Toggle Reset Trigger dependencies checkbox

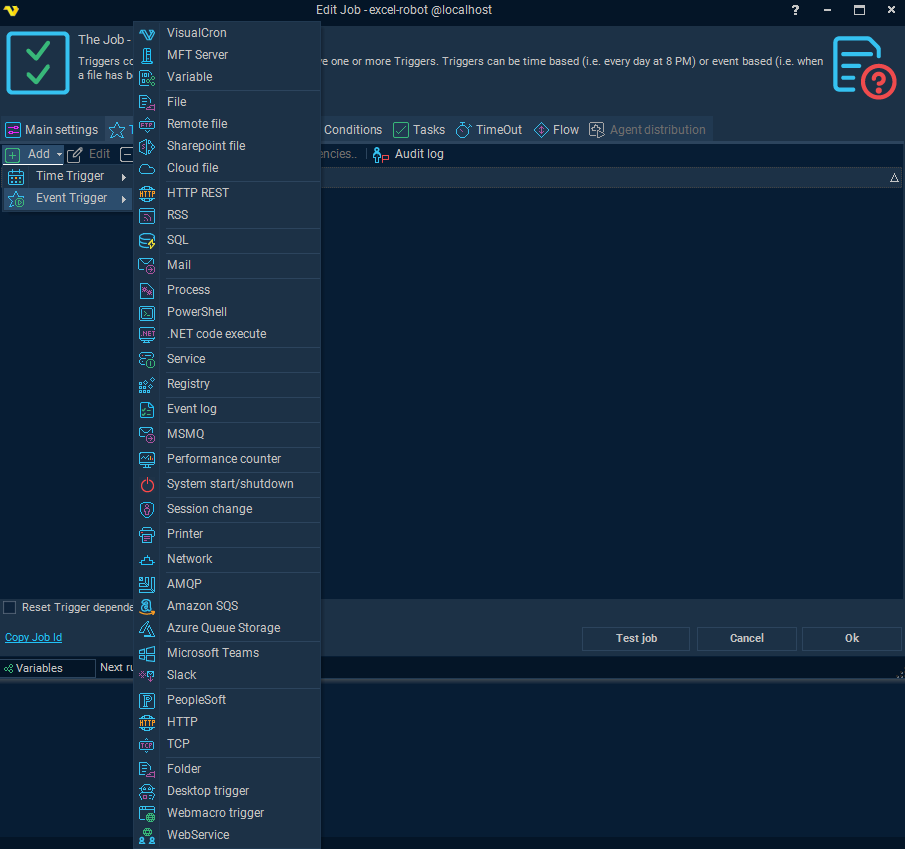pos(9,607)
